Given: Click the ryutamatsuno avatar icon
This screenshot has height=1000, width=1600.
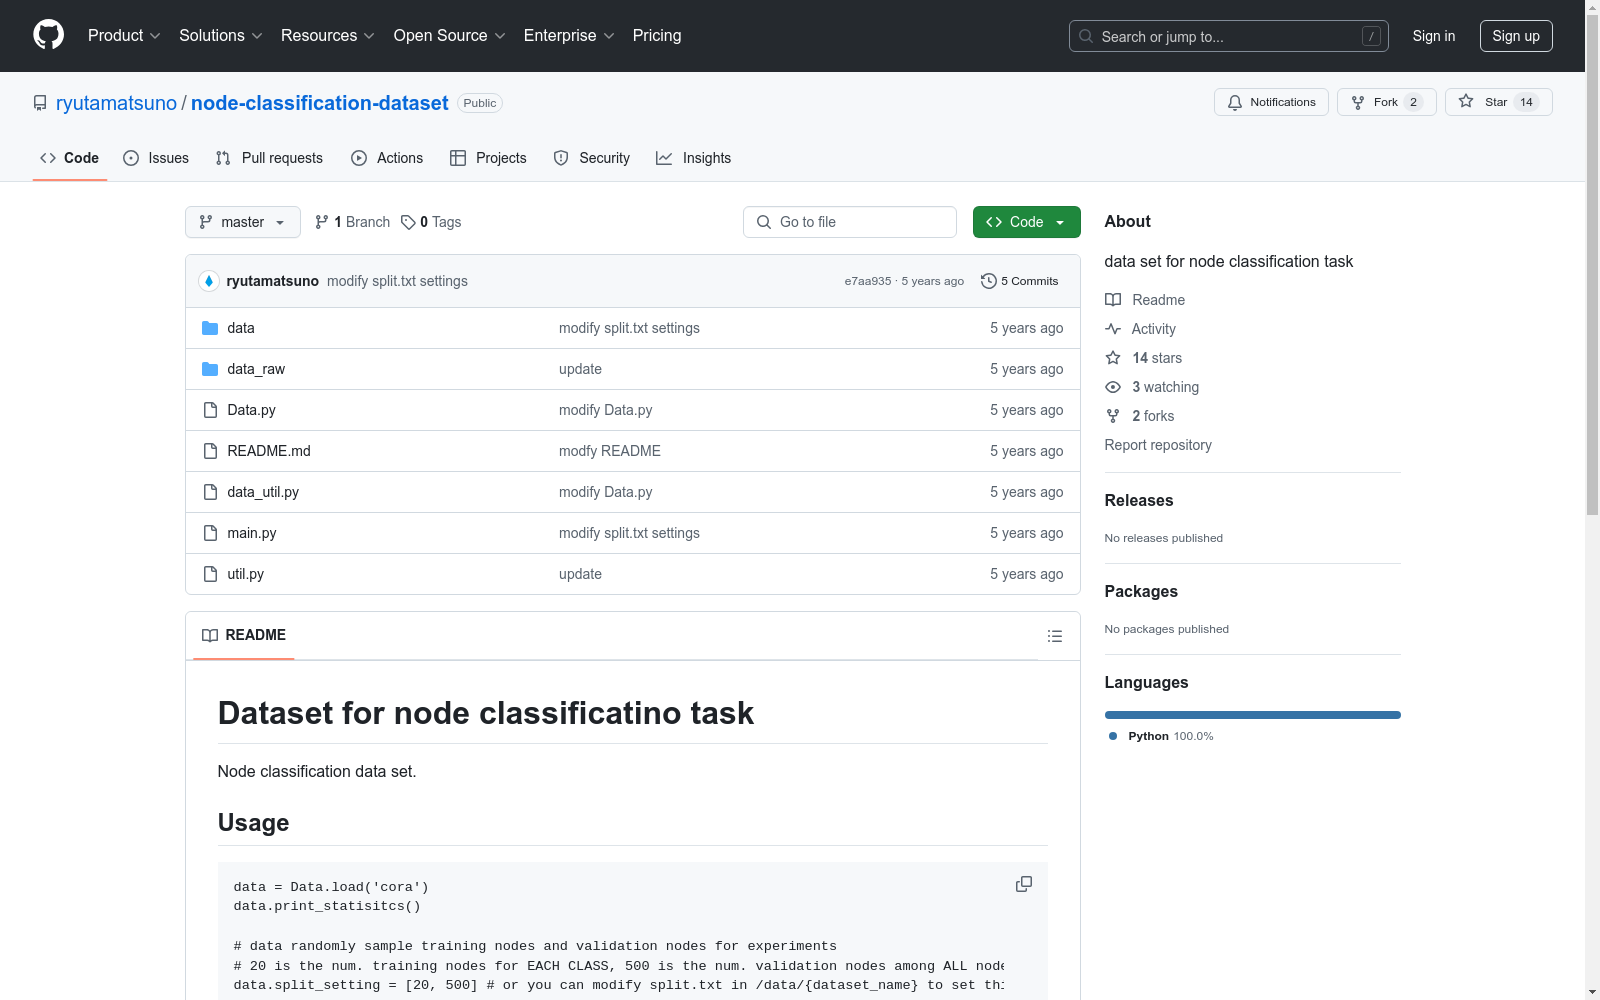Looking at the screenshot, I should pos(209,281).
